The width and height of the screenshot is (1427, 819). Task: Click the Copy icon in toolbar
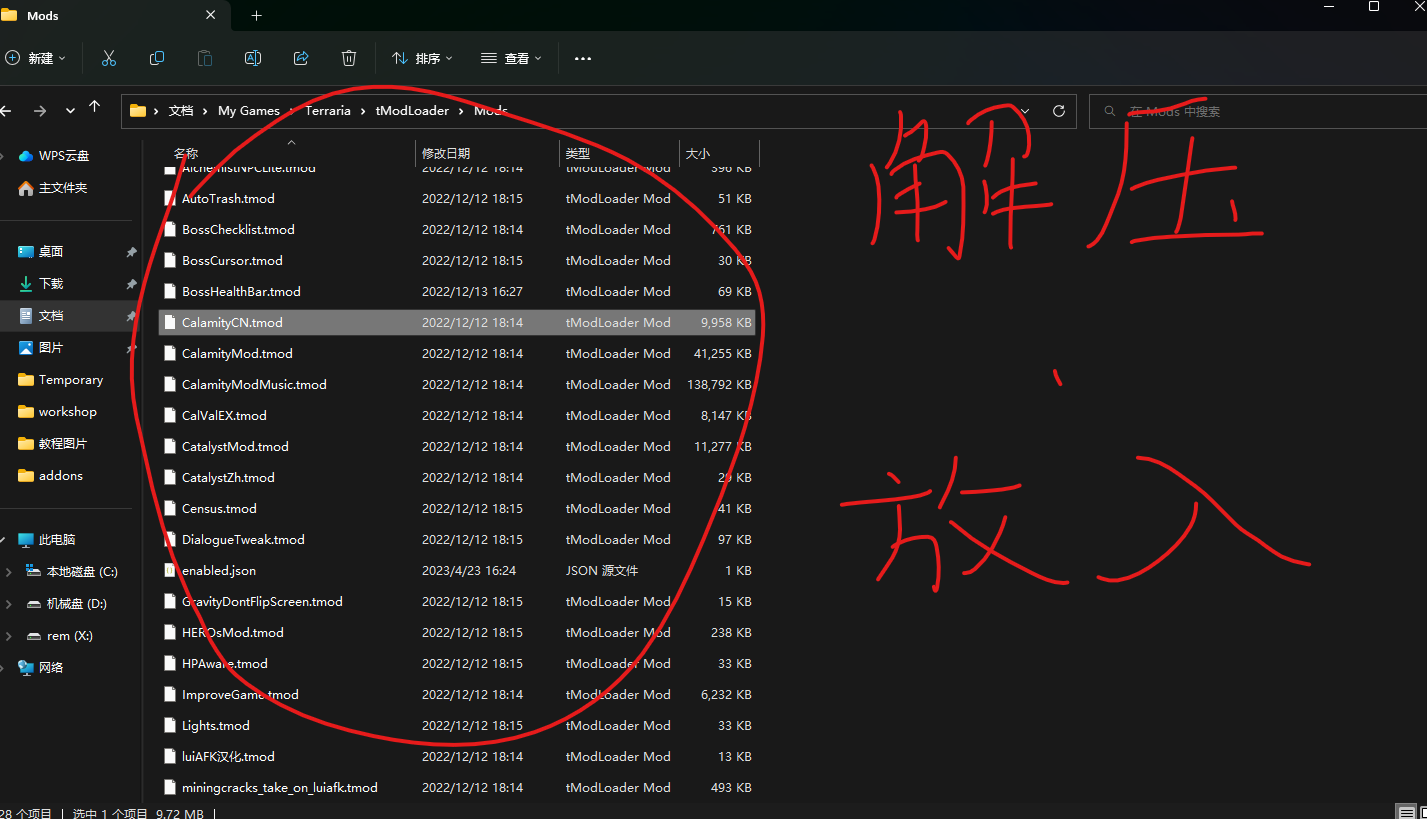click(x=157, y=58)
